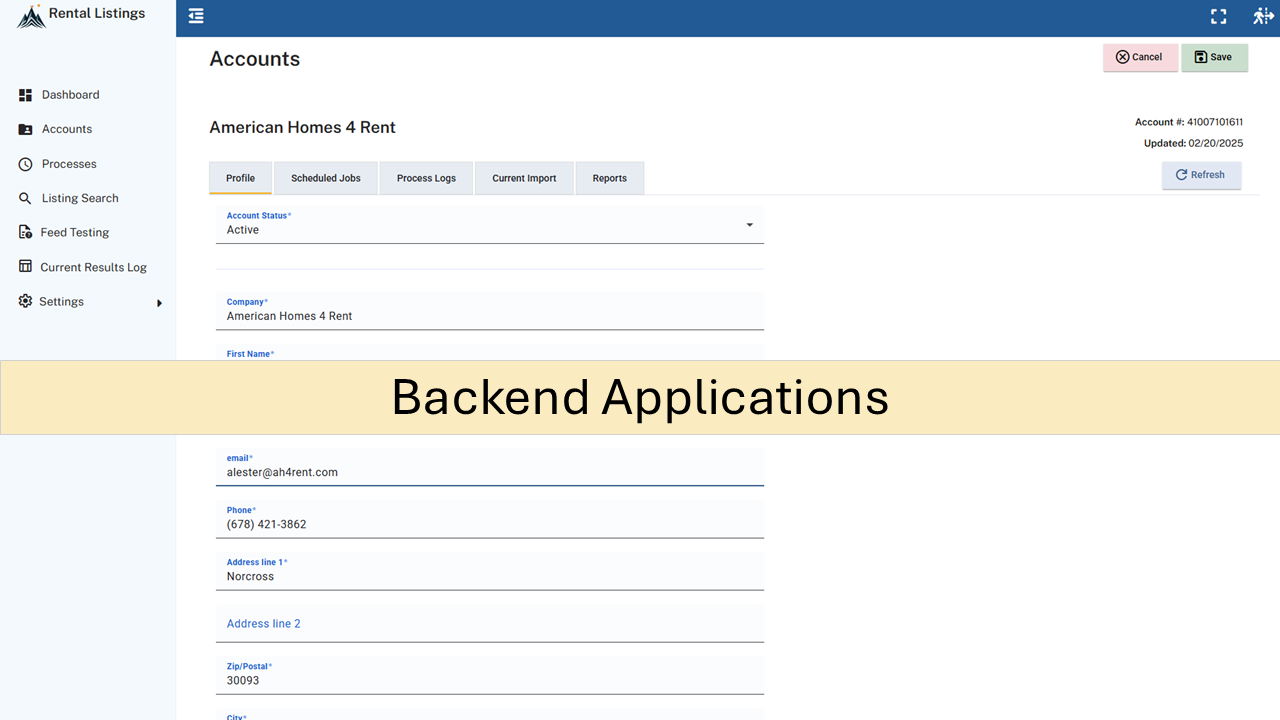Image resolution: width=1280 pixels, height=720 pixels.
Task: Select the Profile tab
Action: 240,178
